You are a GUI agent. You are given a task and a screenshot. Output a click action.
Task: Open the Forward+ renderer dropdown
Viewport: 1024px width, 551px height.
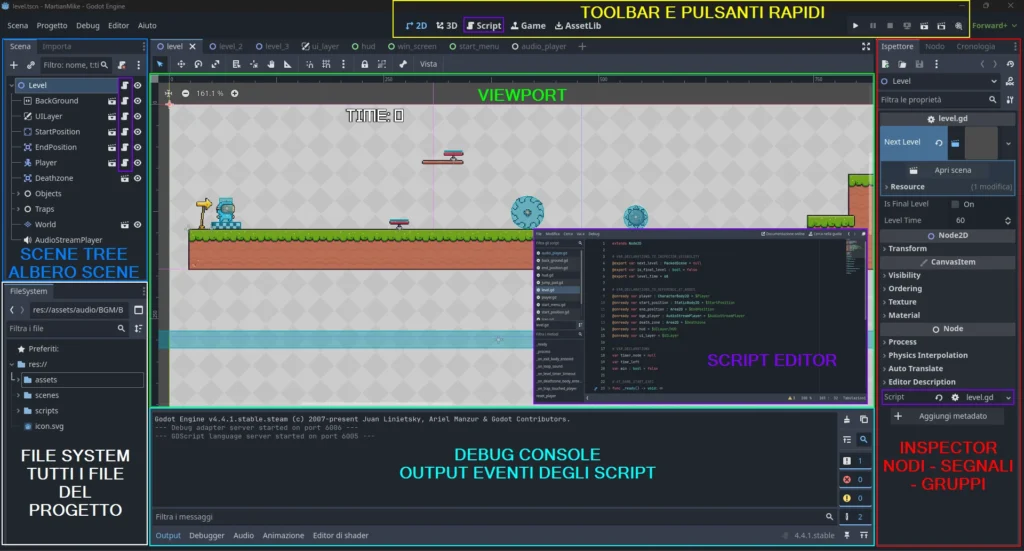click(994, 26)
